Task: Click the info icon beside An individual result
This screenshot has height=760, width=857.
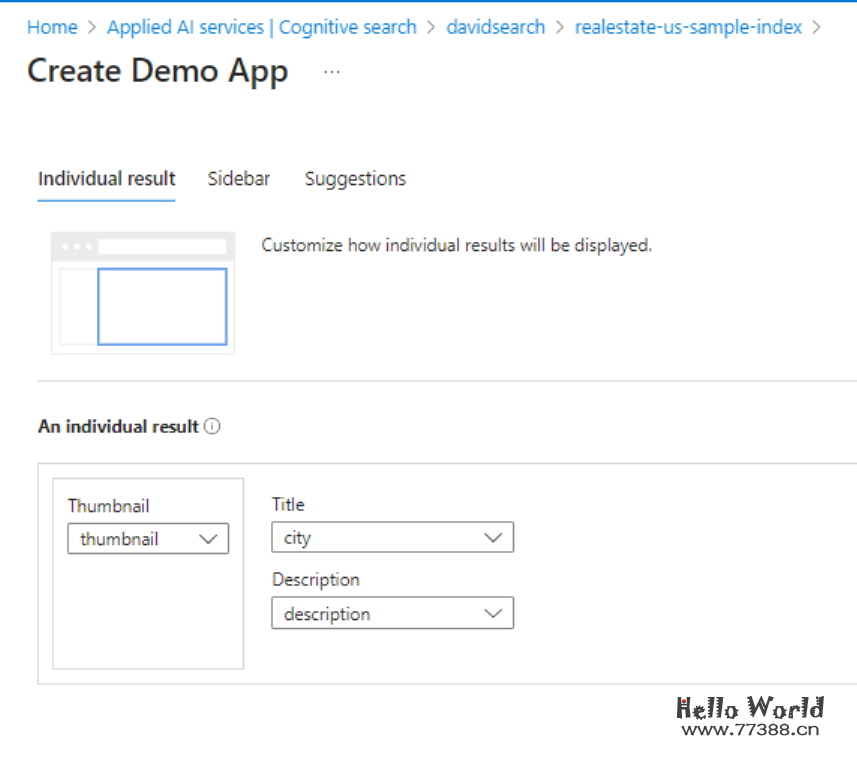Action: tap(212, 426)
